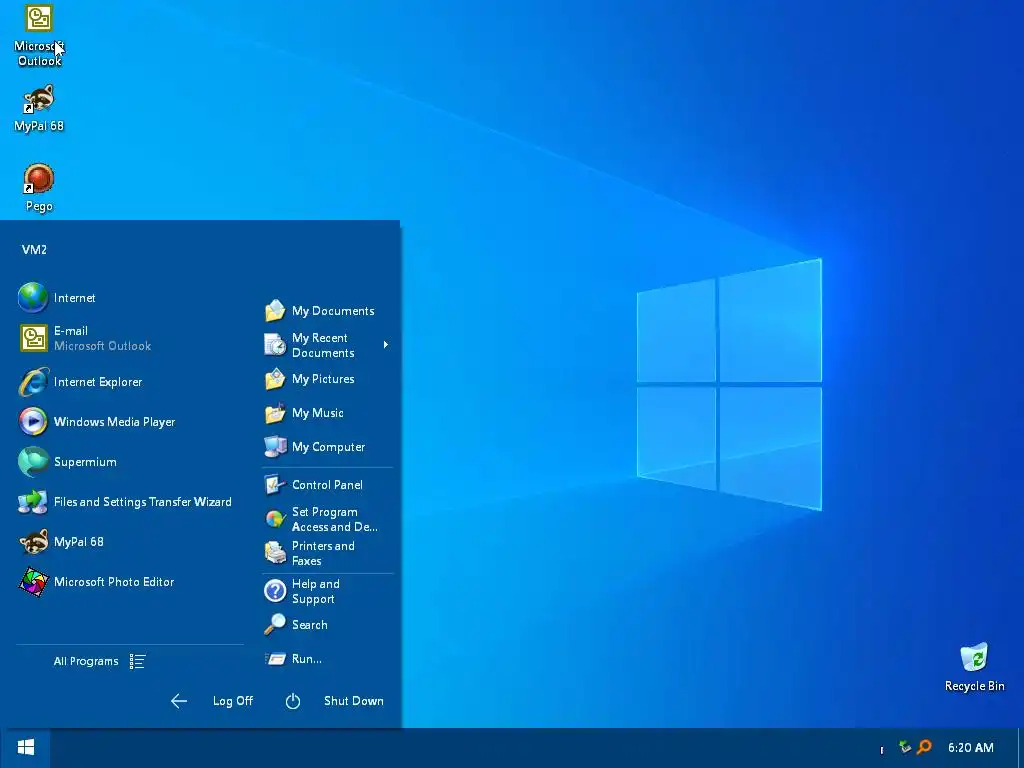The height and width of the screenshot is (768, 1024).
Task: Click the Supermium browser icon
Action: point(33,462)
